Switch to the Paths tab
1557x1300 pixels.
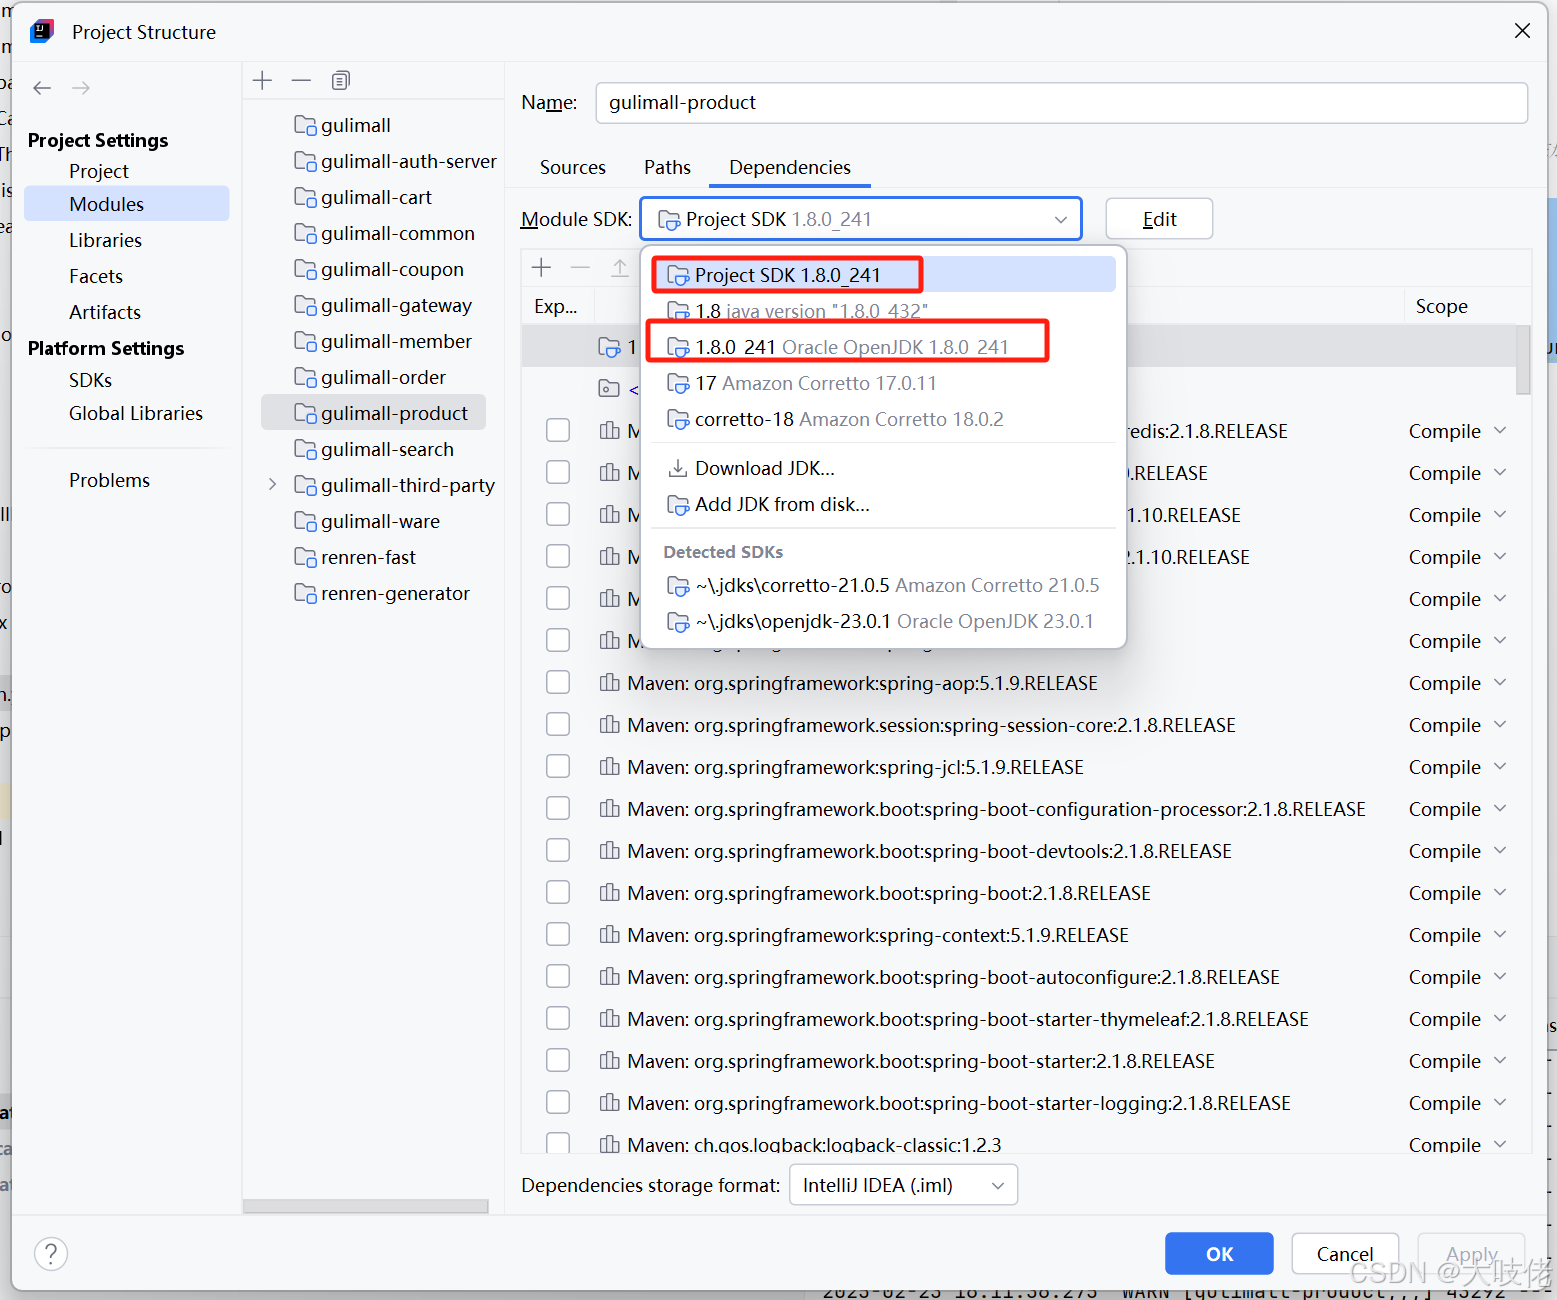(667, 167)
